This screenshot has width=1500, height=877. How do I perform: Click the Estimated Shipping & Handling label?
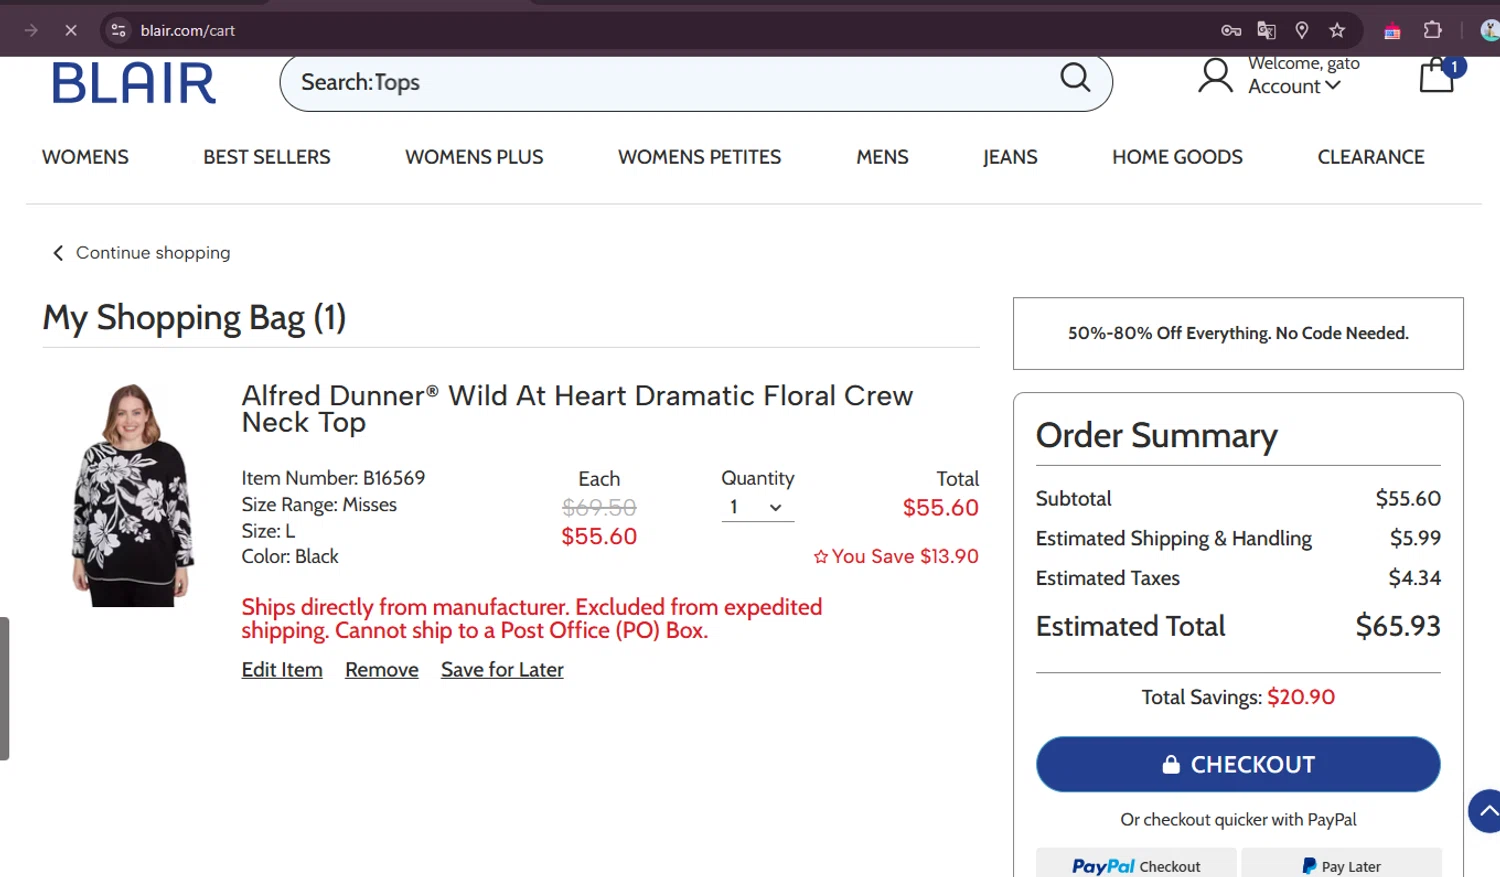(x=1173, y=539)
